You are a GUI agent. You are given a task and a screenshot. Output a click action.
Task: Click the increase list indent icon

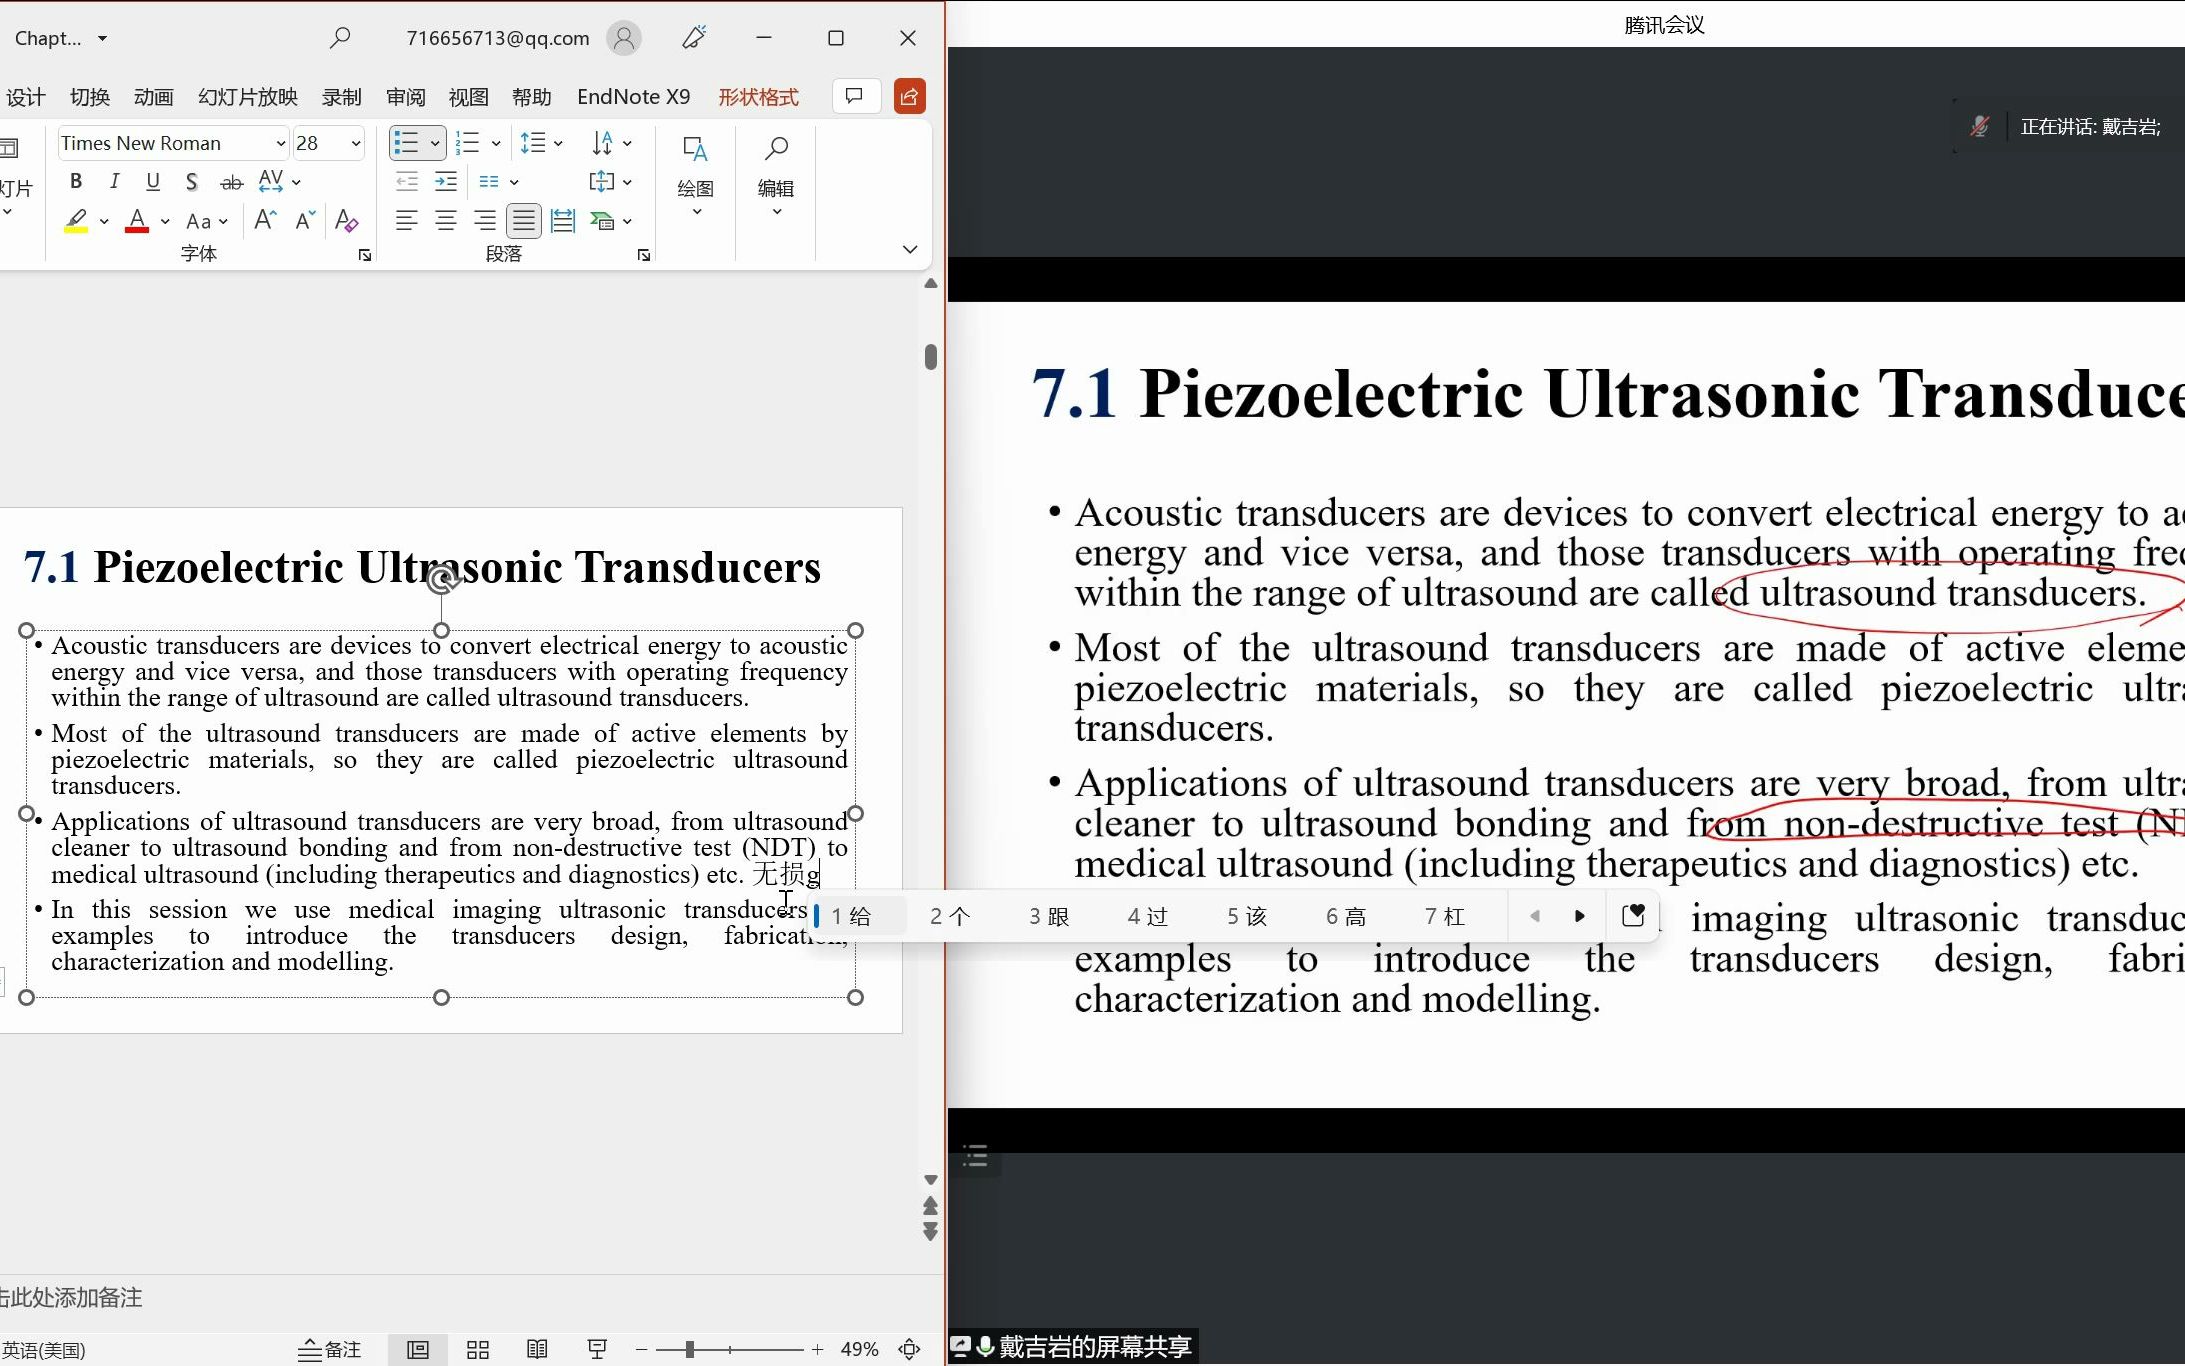point(446,182)
